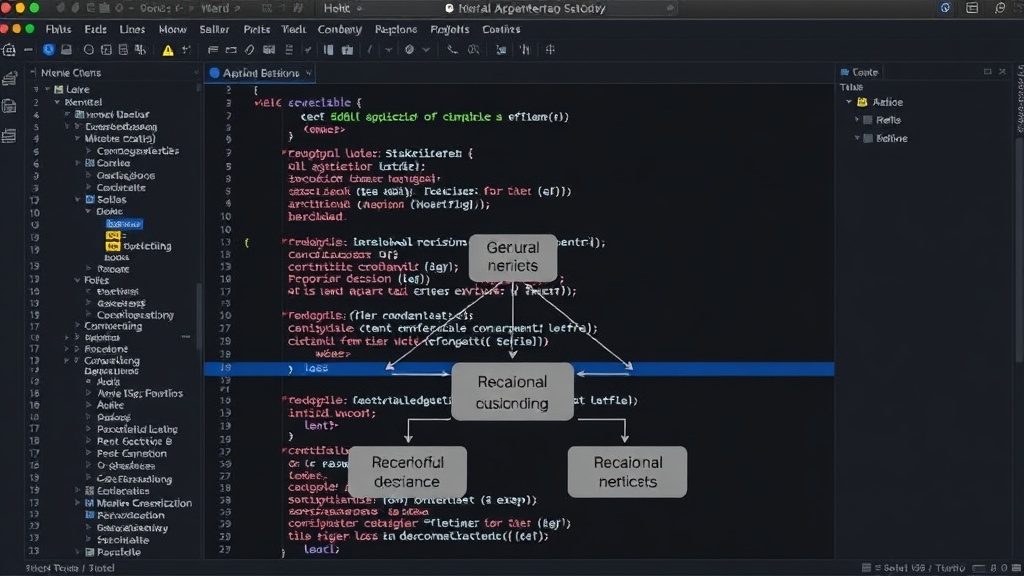Click the briefcase icon in toolbar
The height and width of the screenshot is (576, 1024).
point(347,50)
